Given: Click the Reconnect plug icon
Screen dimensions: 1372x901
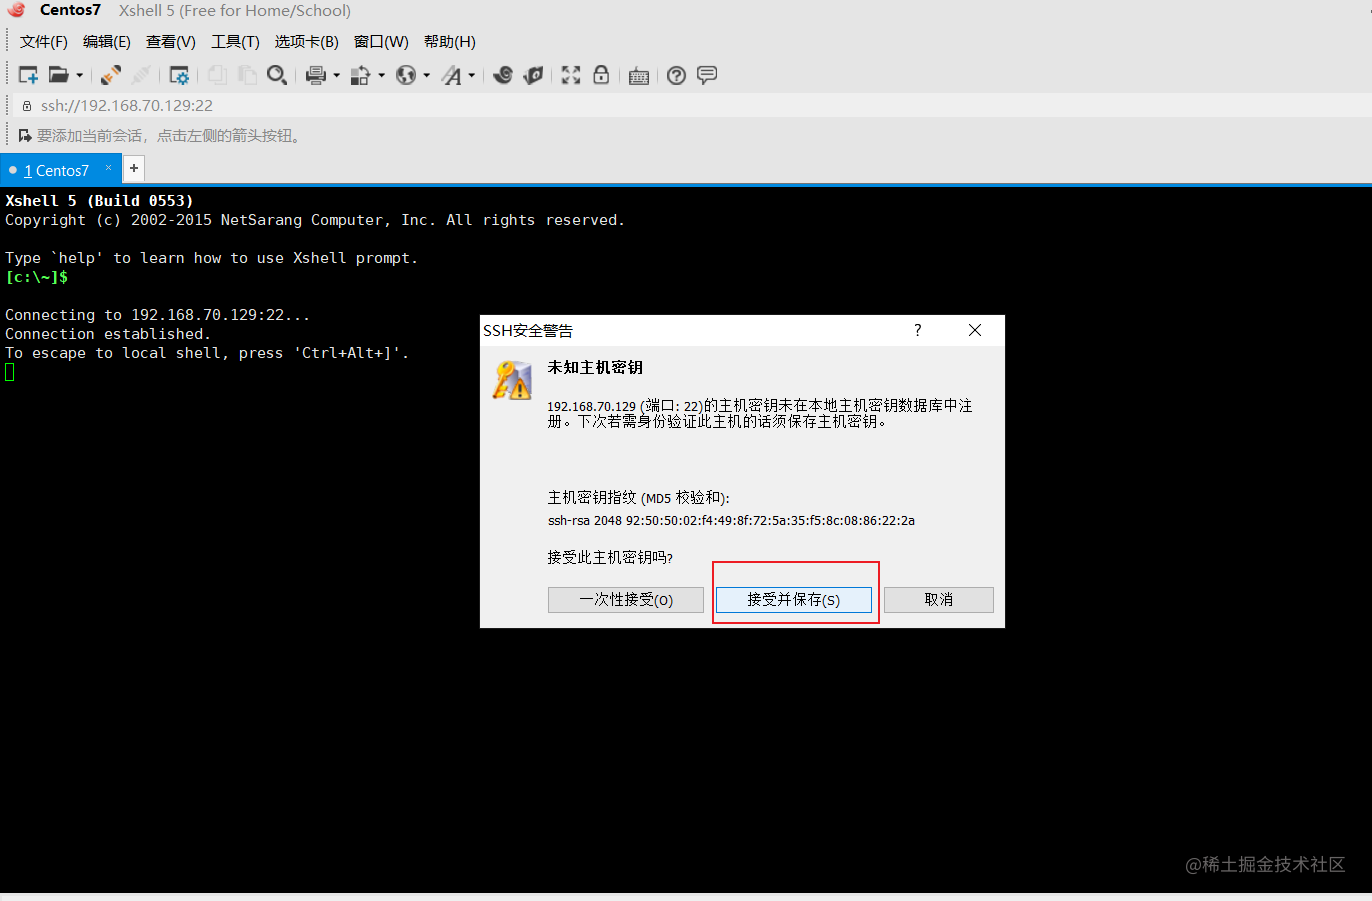Looking at the screenshot, I should click(111, 75).
